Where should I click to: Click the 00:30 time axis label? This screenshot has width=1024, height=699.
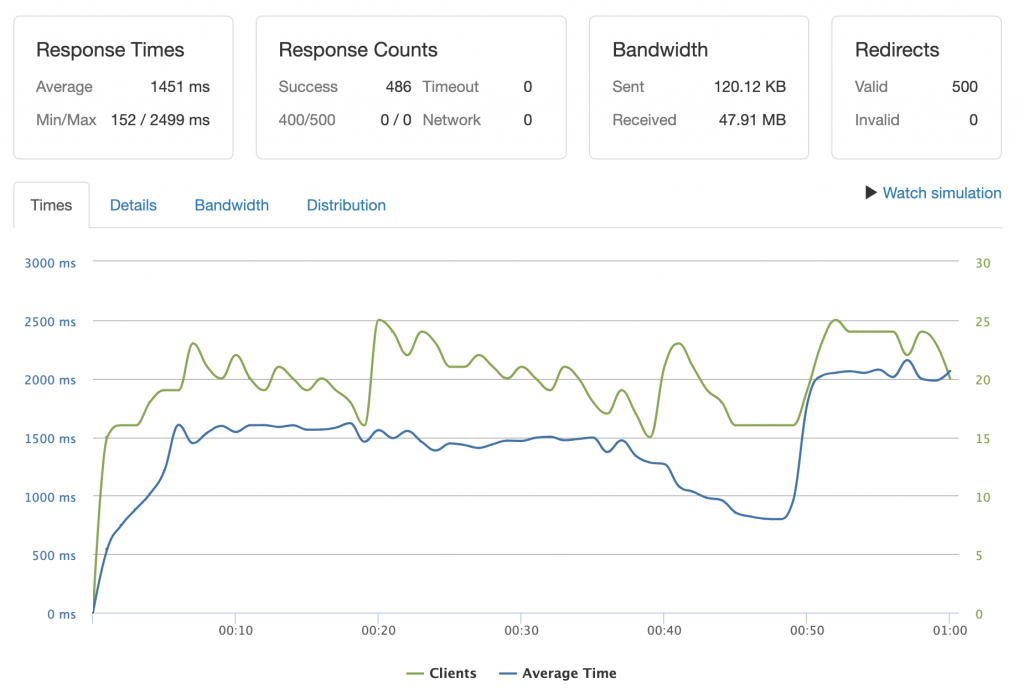coord(521,631)
